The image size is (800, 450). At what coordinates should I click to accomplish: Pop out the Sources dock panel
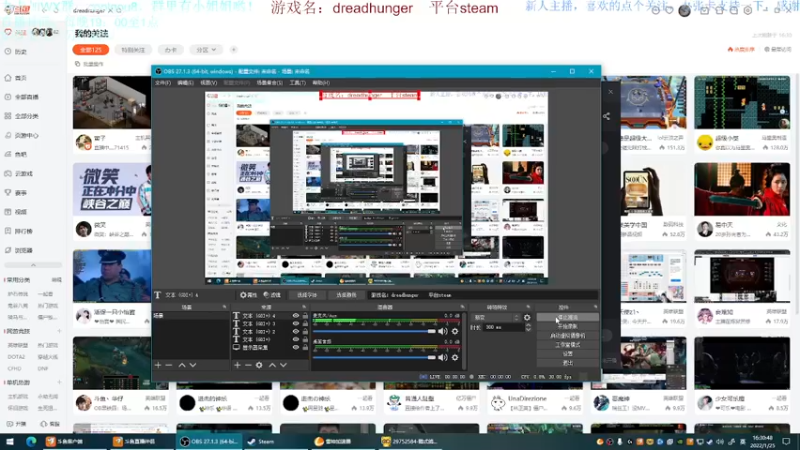point(304,307)
